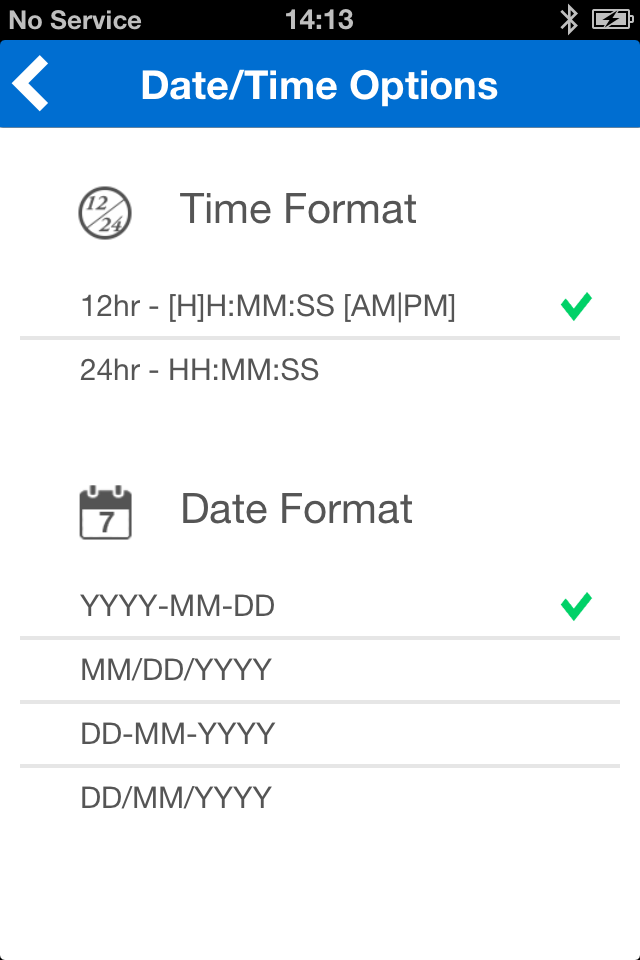
Task: Tap the battery charging indicator
Action: point(611,19)
